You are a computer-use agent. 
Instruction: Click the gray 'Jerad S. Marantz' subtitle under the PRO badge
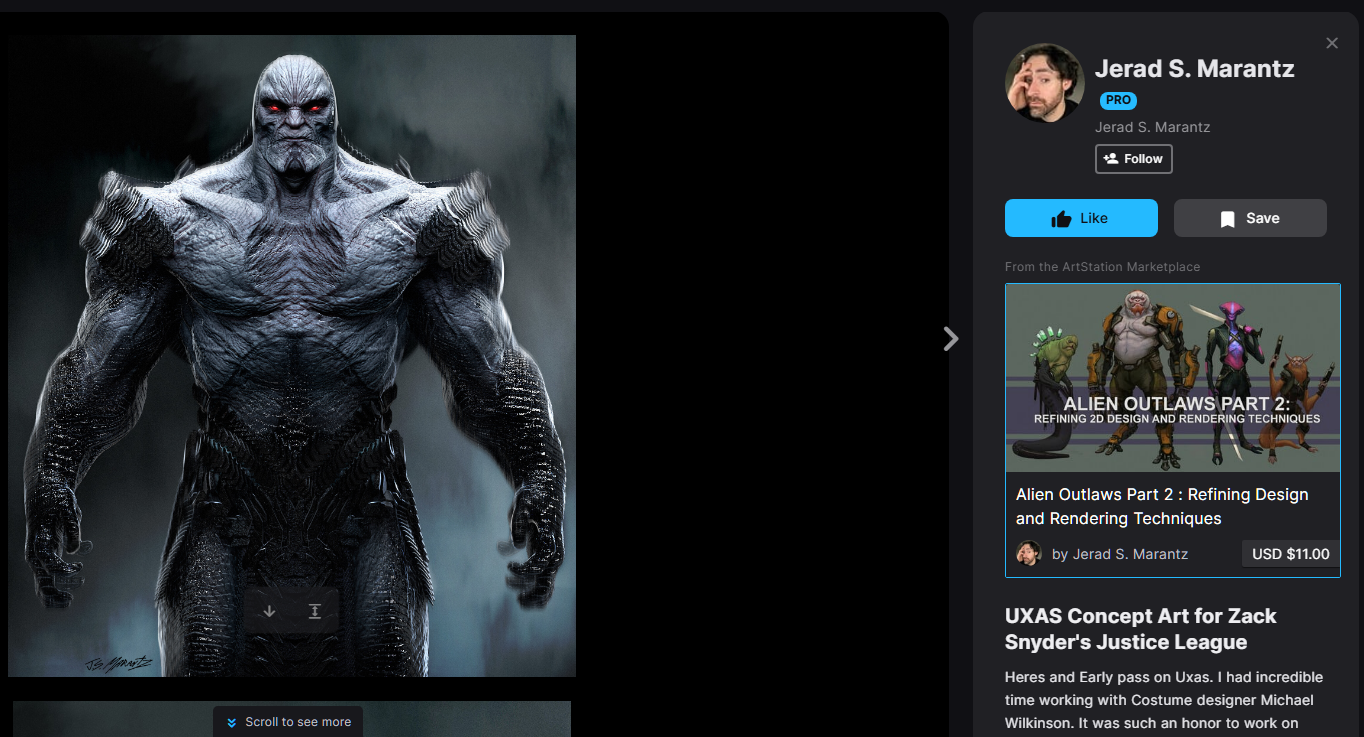[1153, 127]
